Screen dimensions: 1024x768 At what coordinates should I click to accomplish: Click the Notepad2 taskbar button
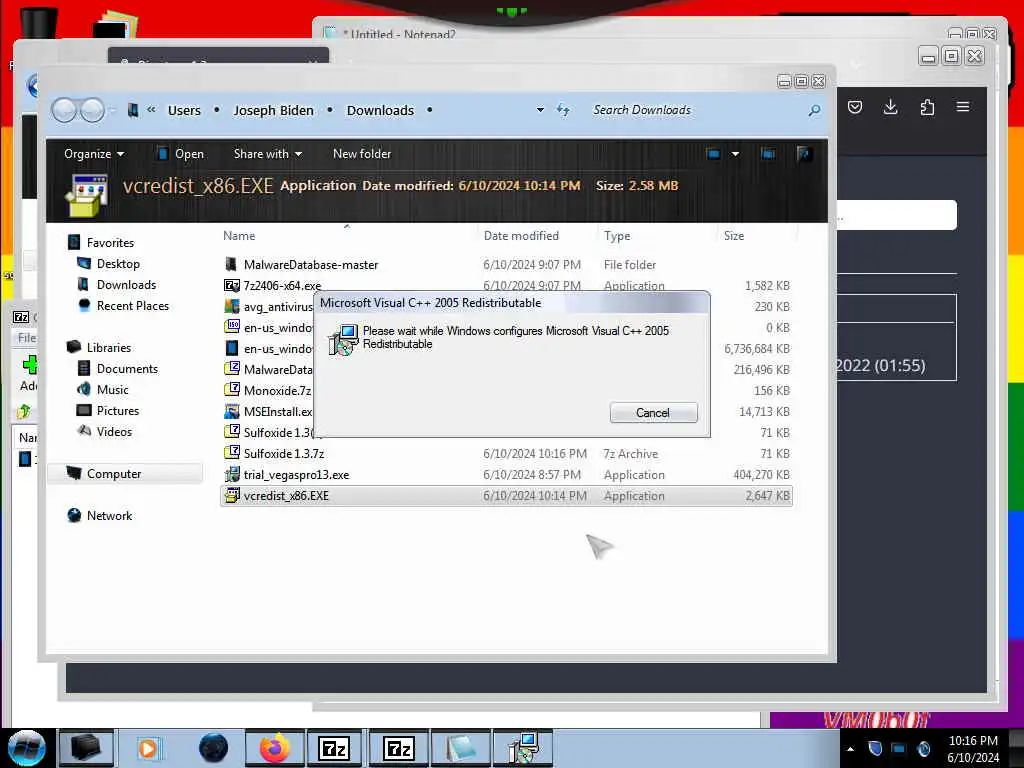pyautogui.click(x=461, y=748)
